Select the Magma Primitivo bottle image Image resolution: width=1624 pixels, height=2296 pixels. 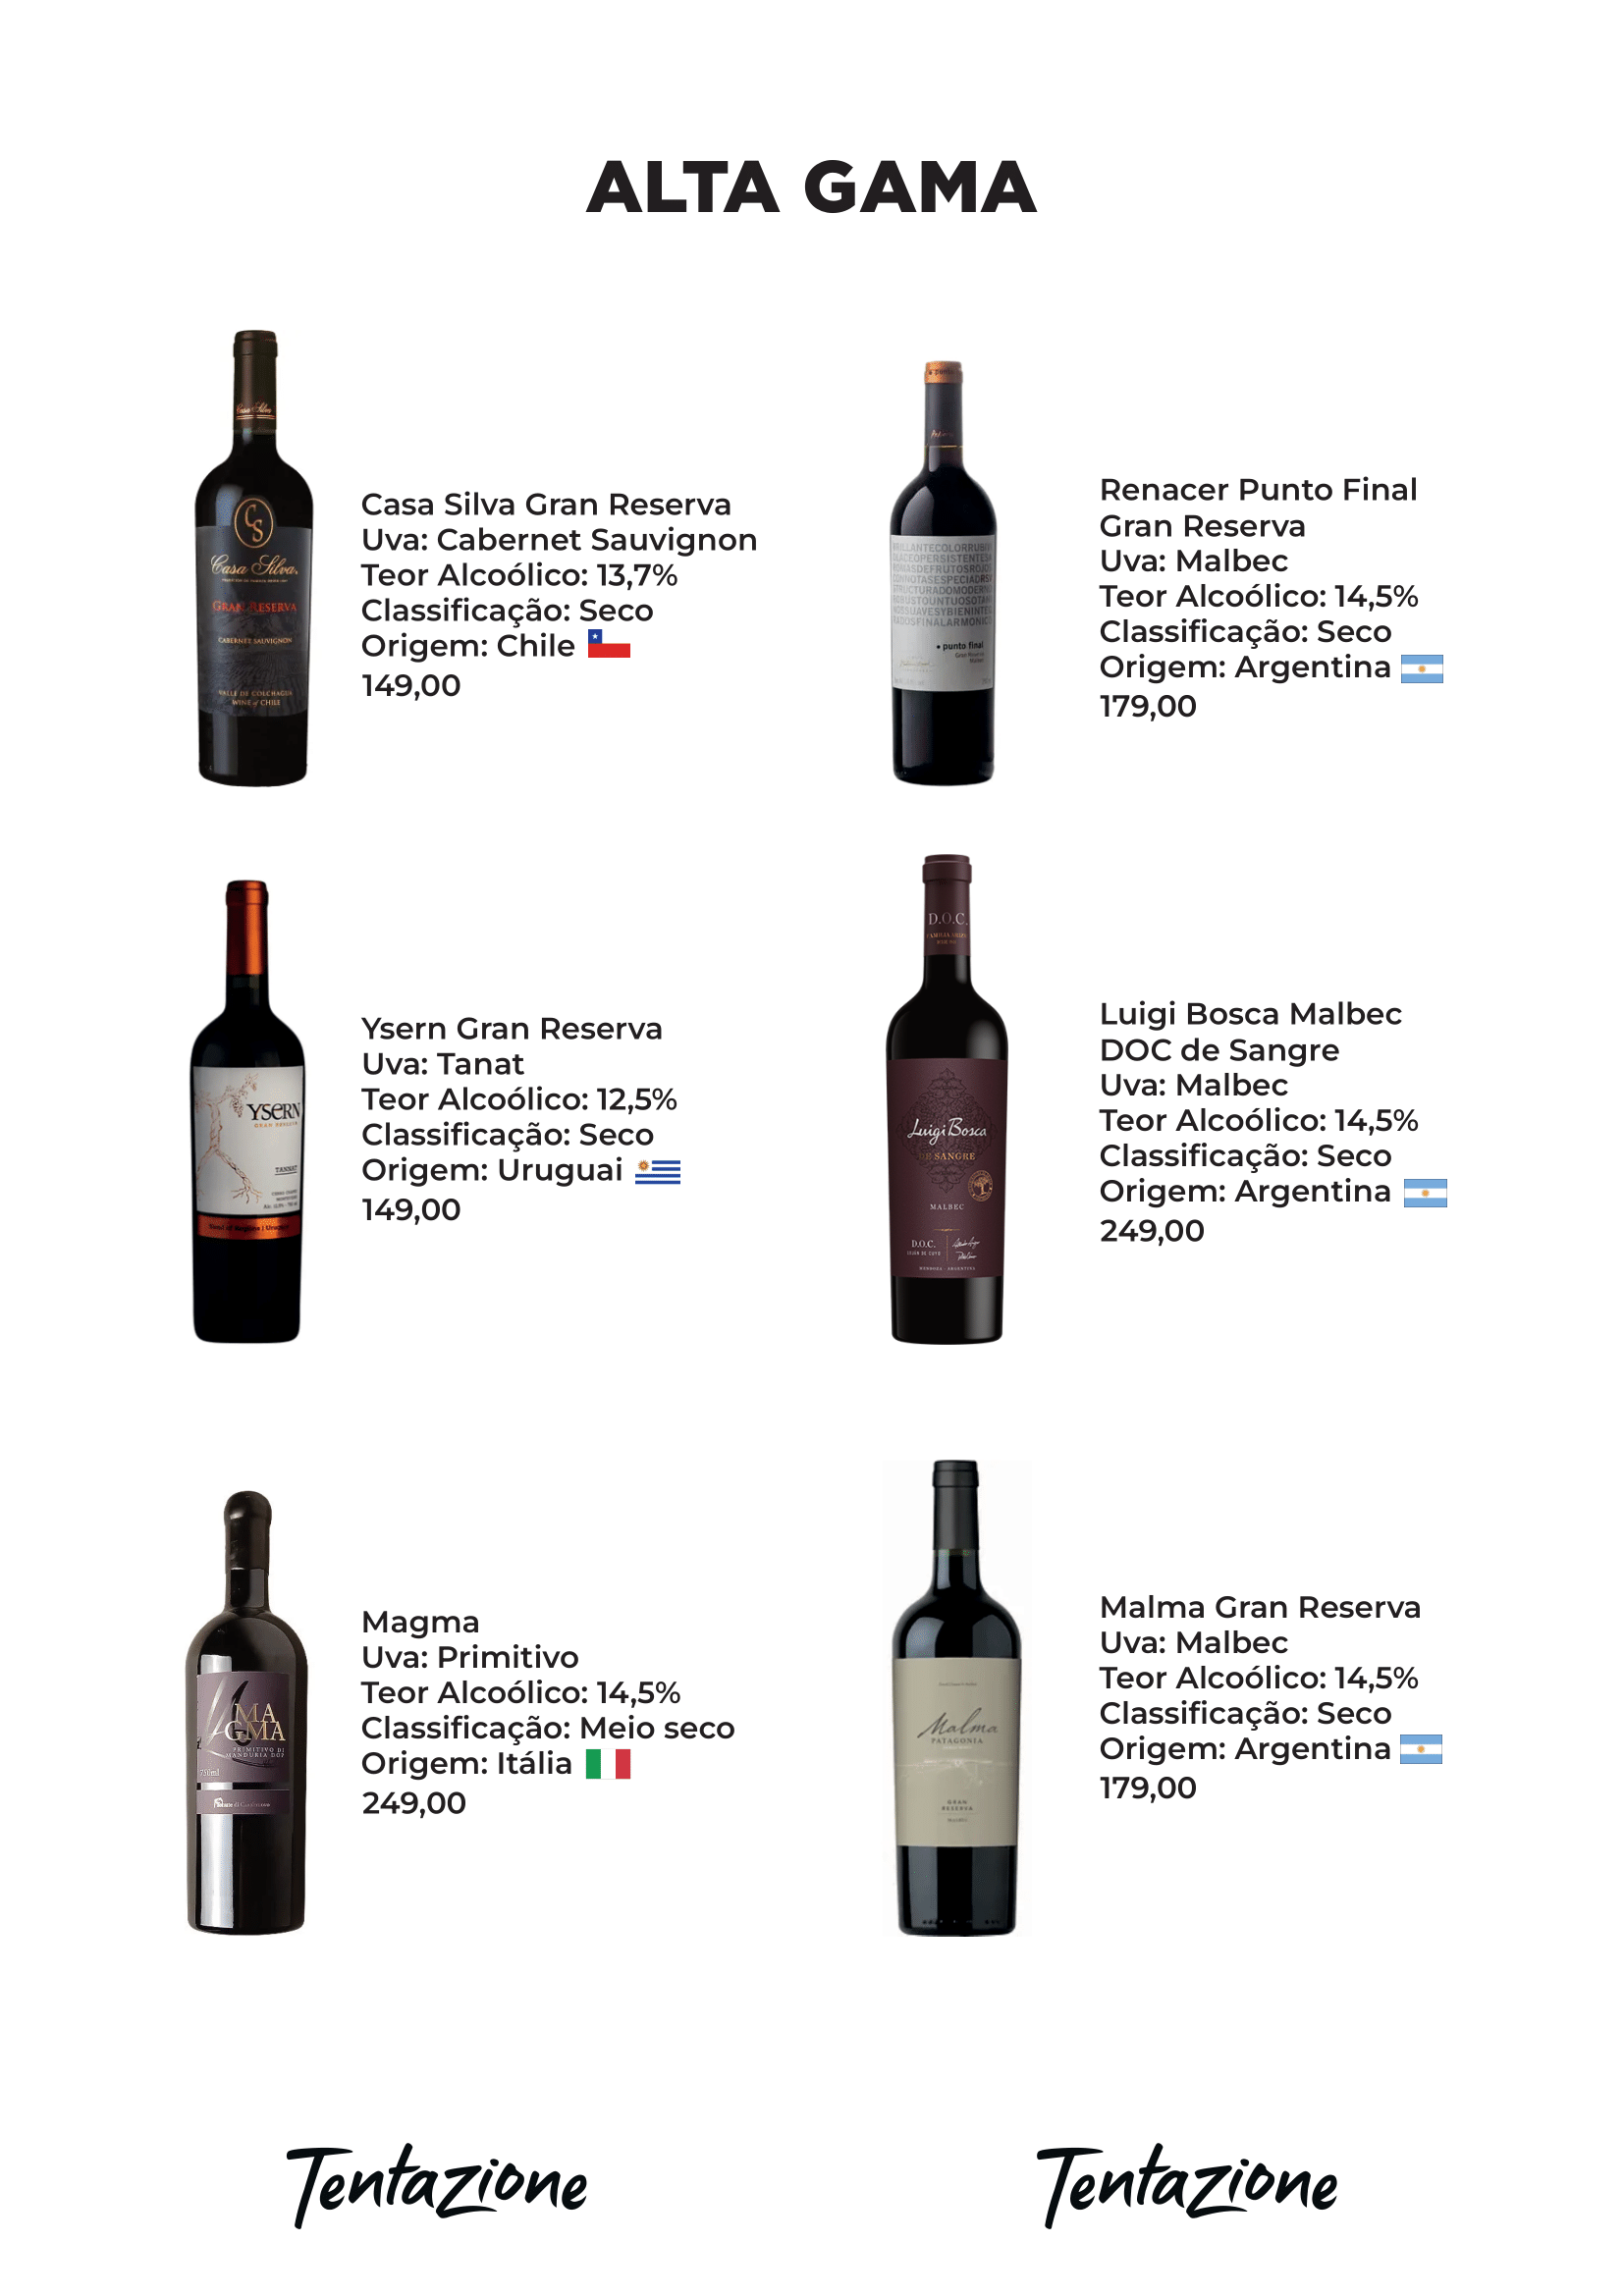246,1712
